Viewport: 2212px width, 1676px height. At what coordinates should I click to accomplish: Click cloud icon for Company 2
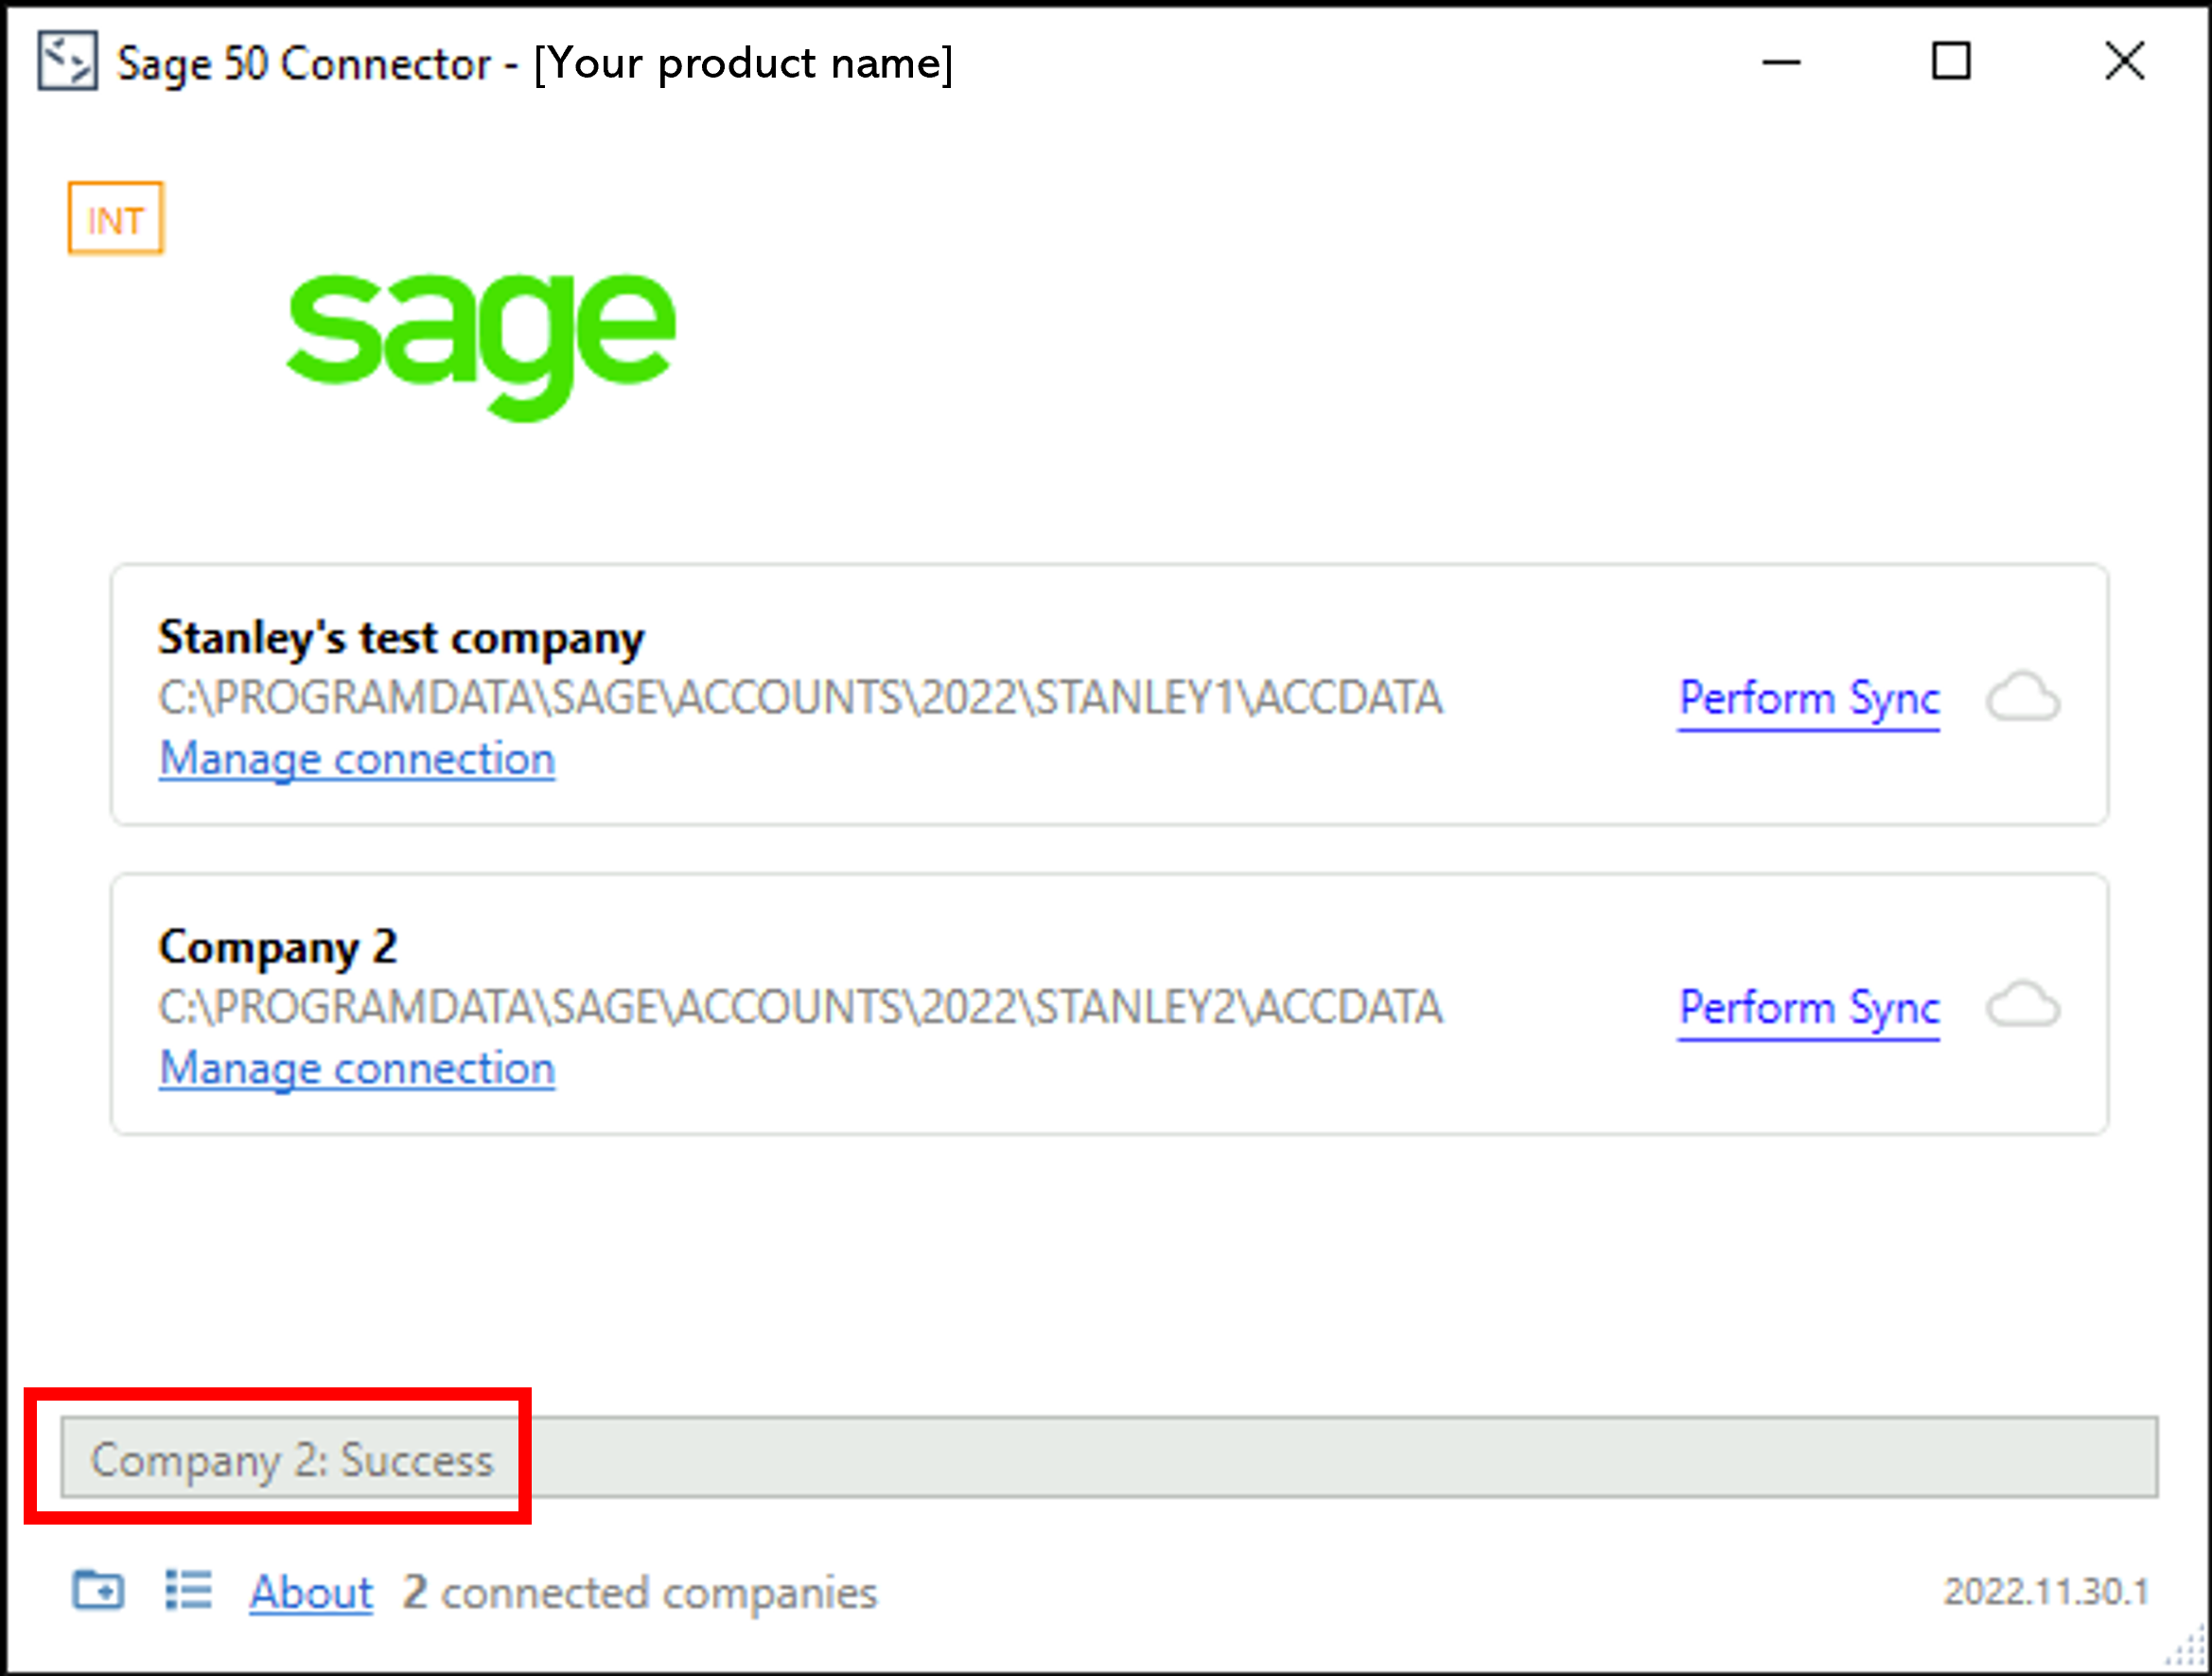2022,1007
